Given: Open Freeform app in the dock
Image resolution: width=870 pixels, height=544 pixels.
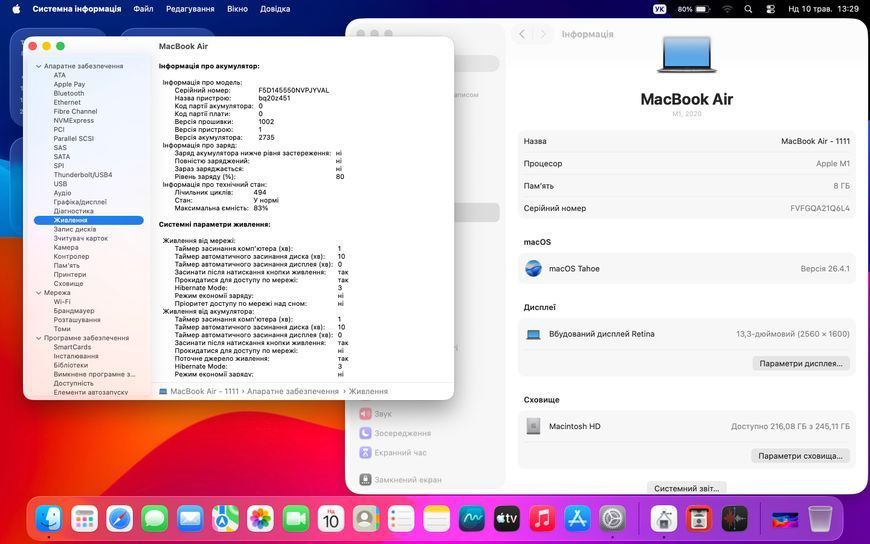Looking at the screenshot, I should tap(472, 520).
